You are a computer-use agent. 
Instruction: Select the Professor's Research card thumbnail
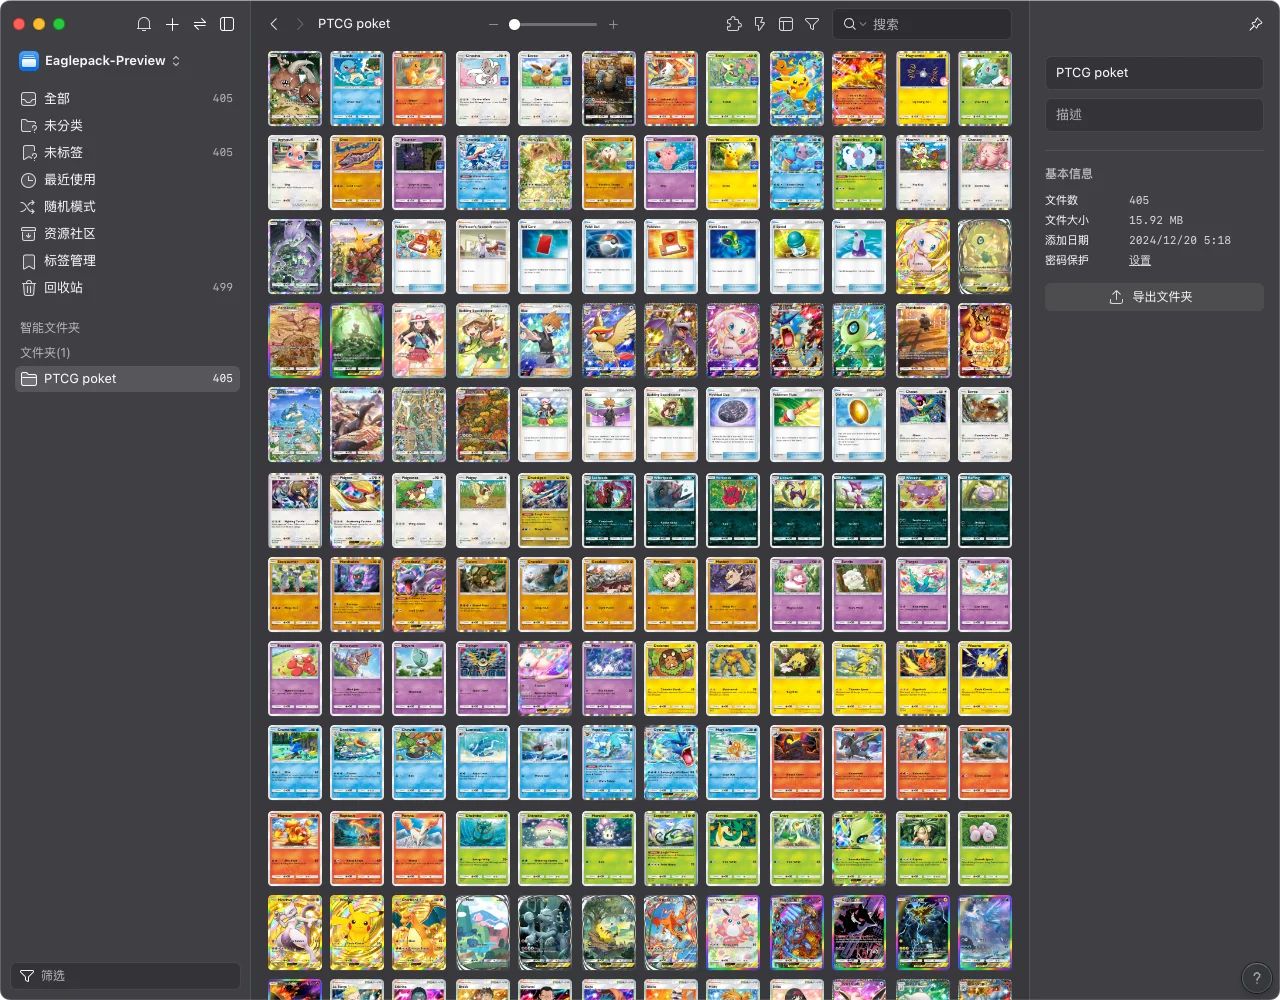[483, 257]
